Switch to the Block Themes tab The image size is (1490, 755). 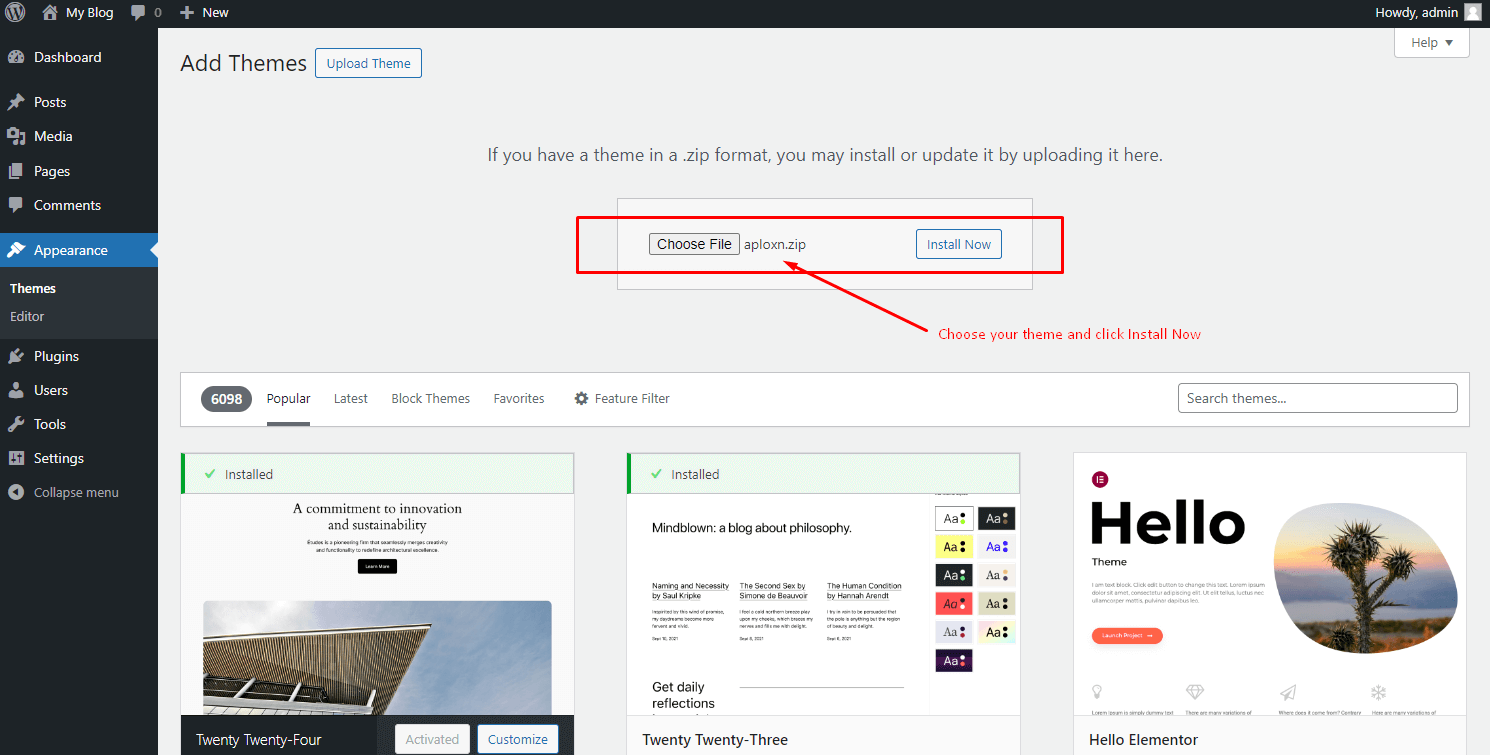click(x=430, y=398)
